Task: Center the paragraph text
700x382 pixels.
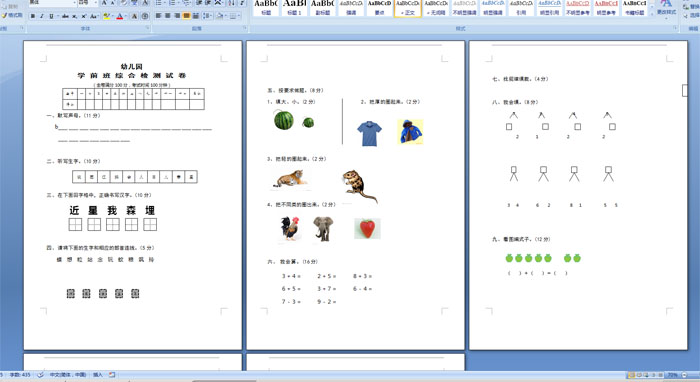Action: pyautogui.click(x=167, y=16)
